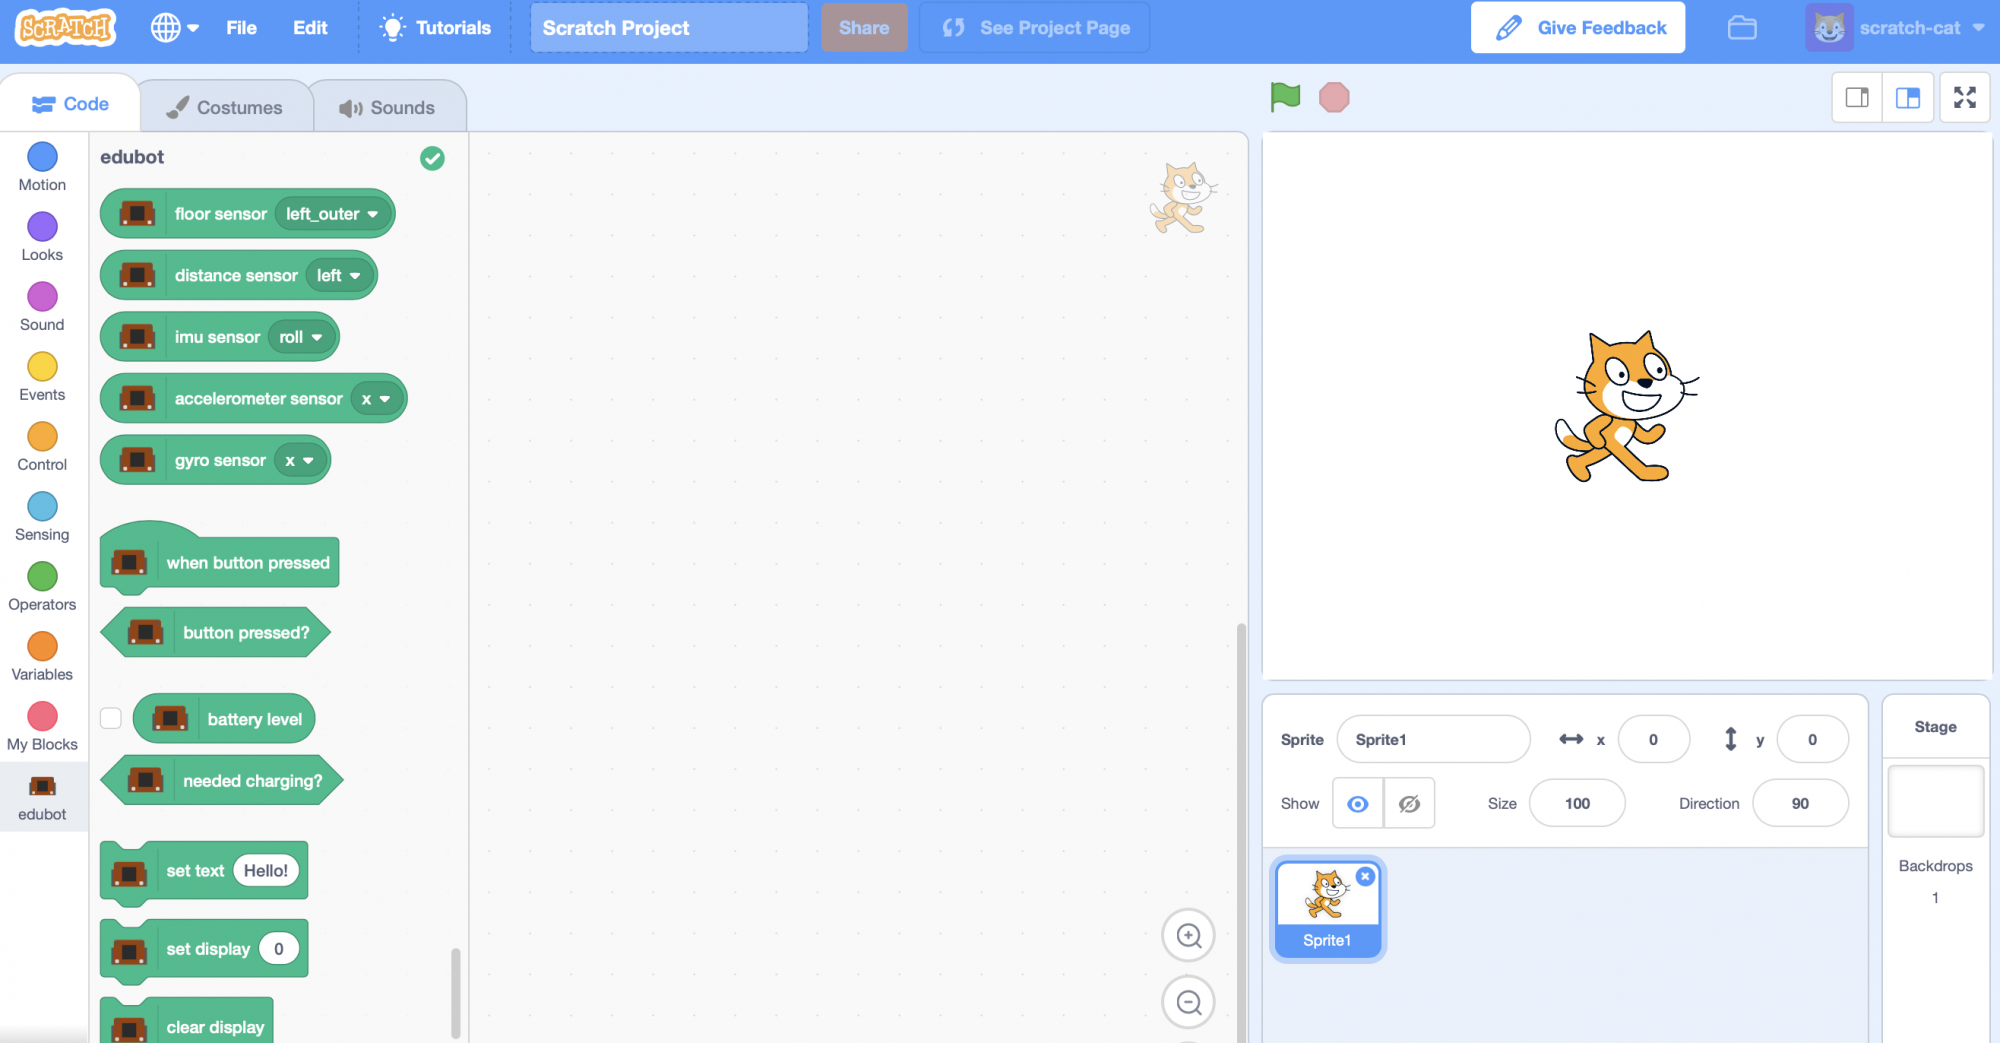Open the File menu
The image size is (2000, 1043).
pos(241,28)
